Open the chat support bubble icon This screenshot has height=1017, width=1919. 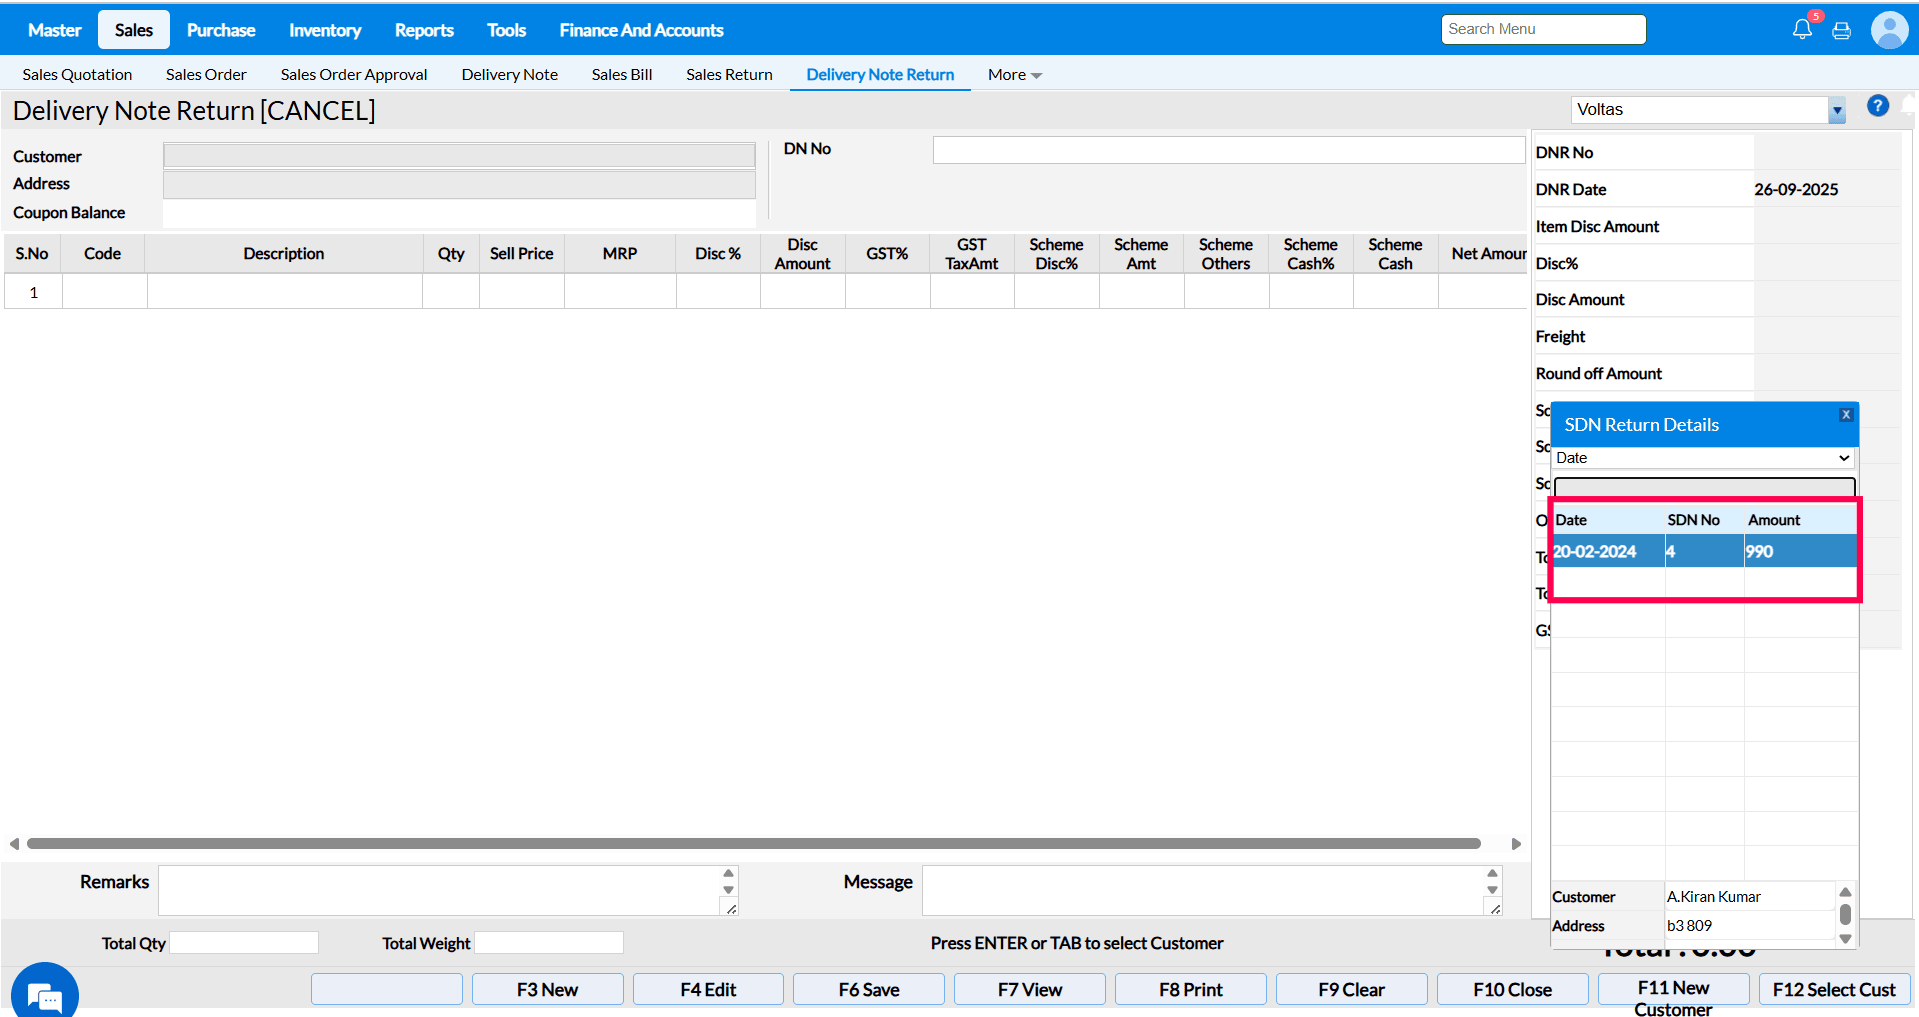click(44, 994)
